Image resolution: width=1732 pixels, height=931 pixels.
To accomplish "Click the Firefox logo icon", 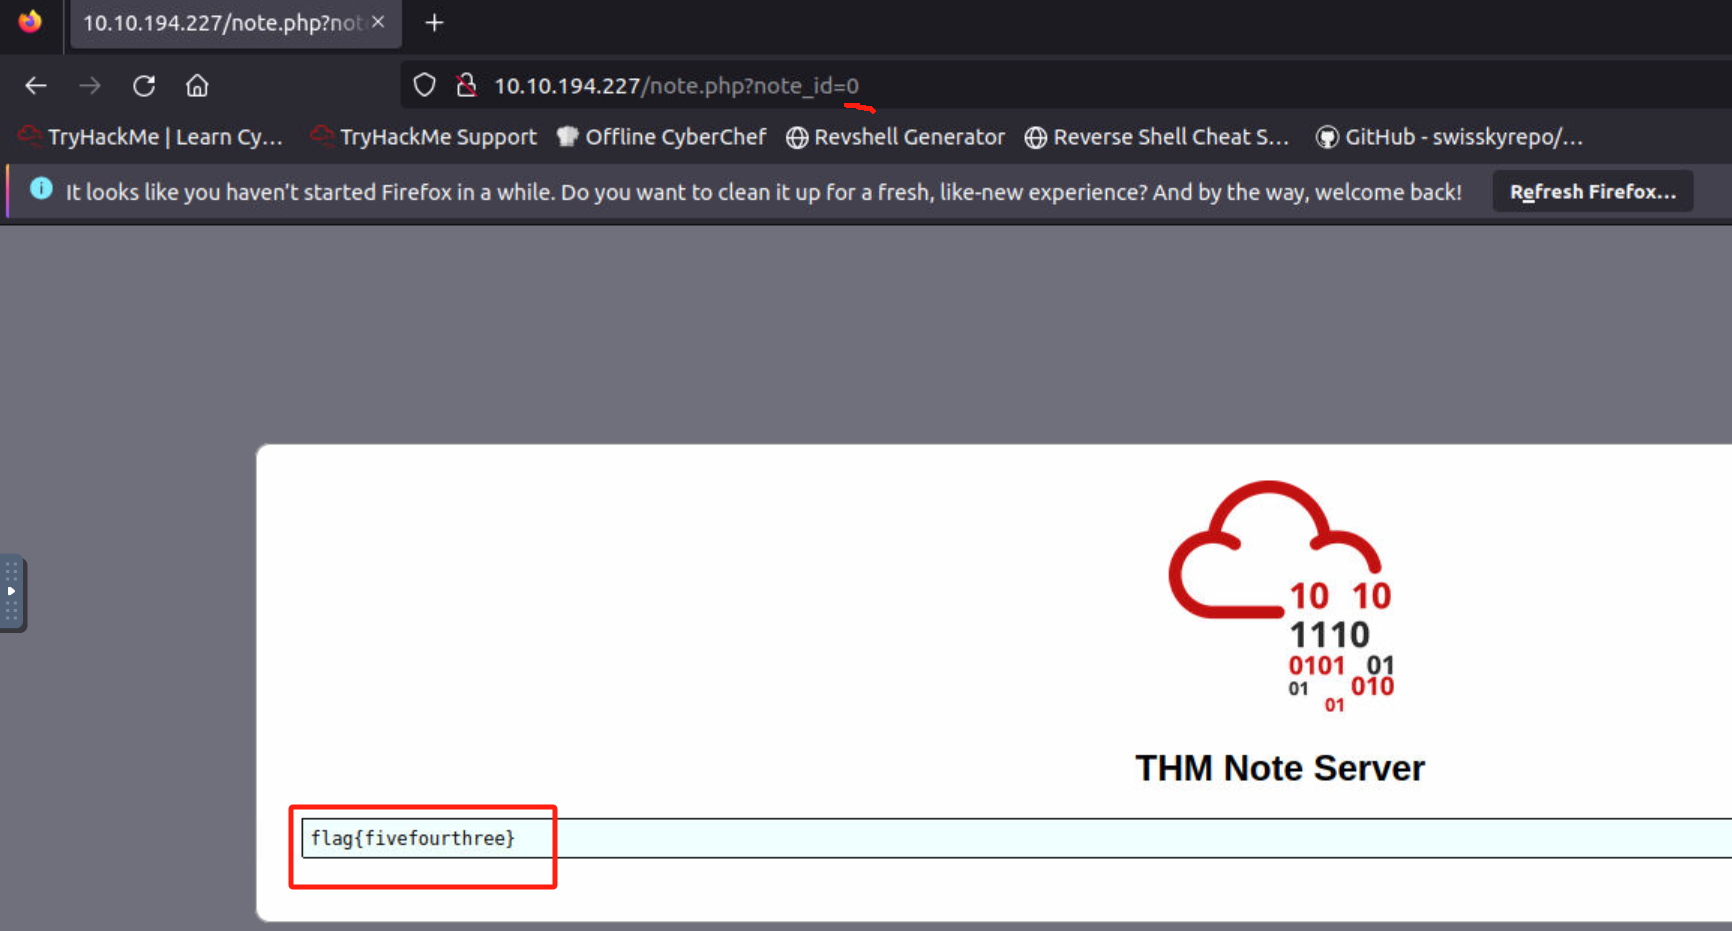I will [30, 22].
